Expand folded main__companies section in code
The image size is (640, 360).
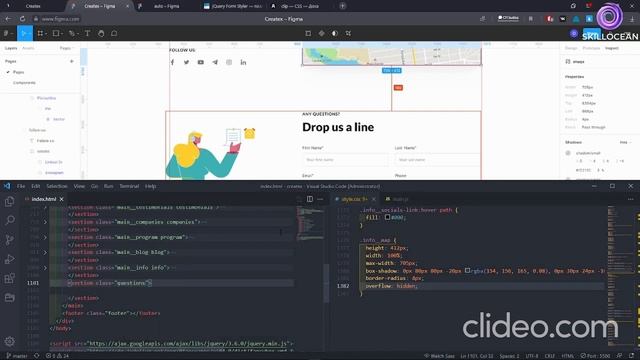coord(45,222)
